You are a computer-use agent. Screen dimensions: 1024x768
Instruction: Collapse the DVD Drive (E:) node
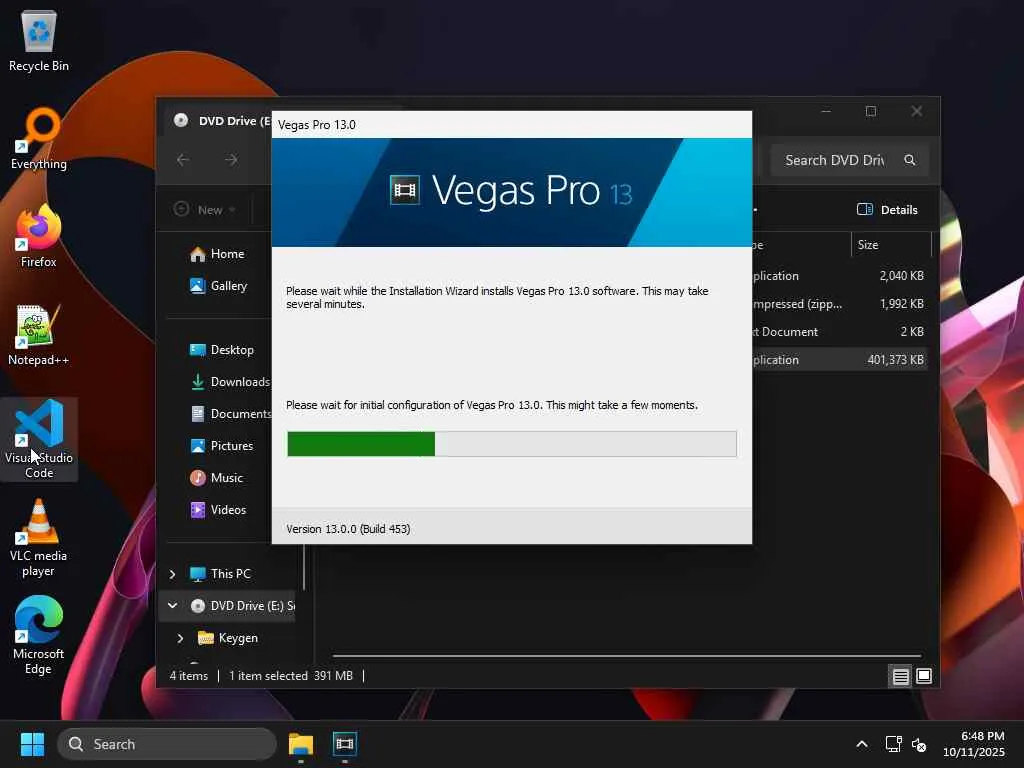pos(172,605)
